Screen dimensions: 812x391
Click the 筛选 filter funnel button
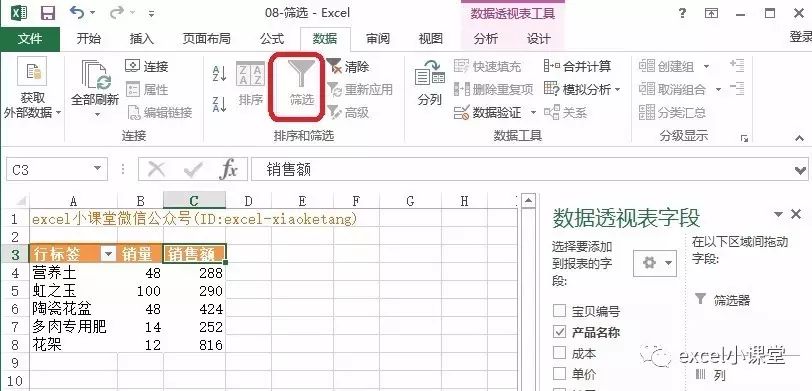(x=301, y=83)
